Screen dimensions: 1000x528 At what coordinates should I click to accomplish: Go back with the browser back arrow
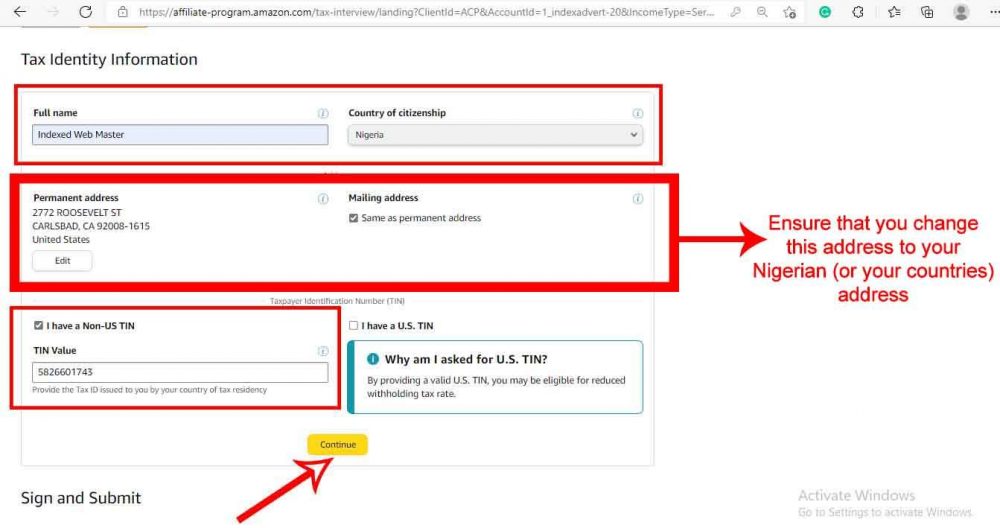[x=20, y=11]
